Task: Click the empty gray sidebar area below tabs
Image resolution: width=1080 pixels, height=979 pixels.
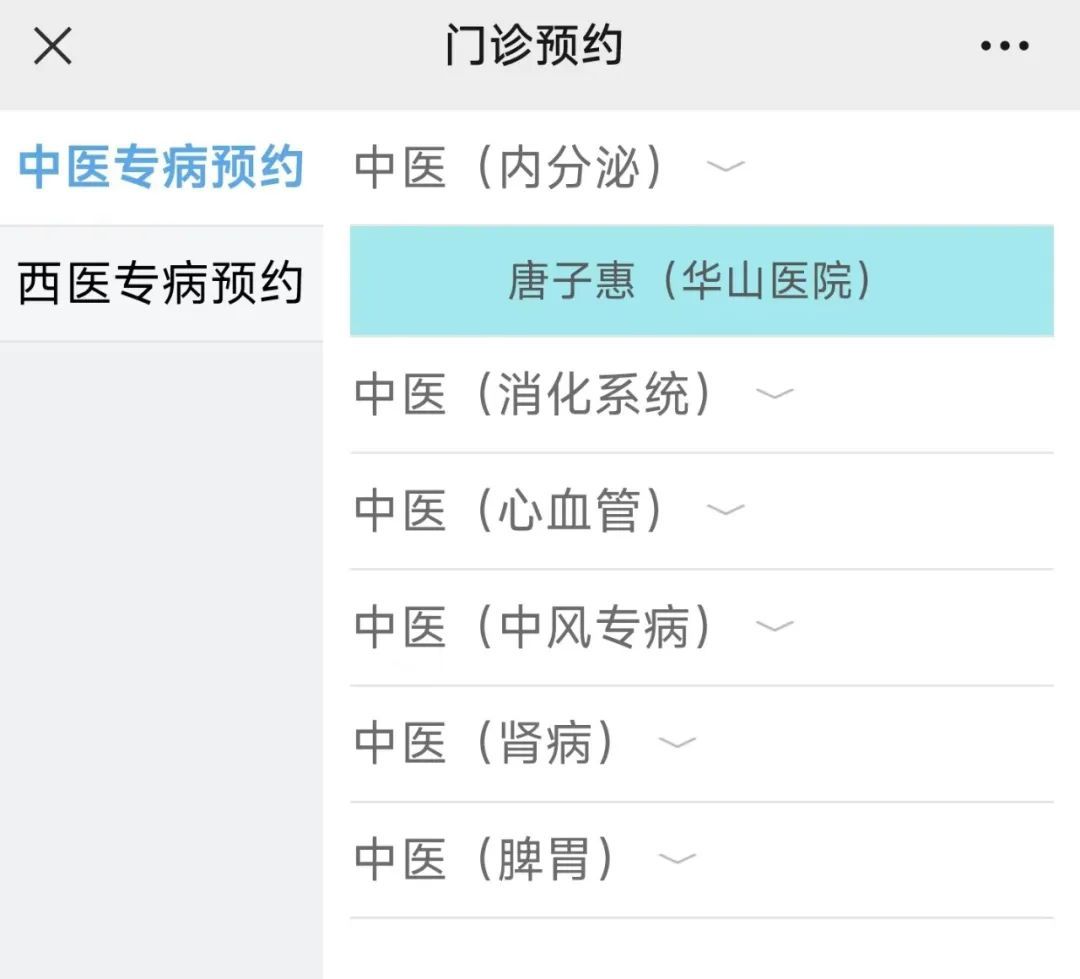Action: click(161, 650)
